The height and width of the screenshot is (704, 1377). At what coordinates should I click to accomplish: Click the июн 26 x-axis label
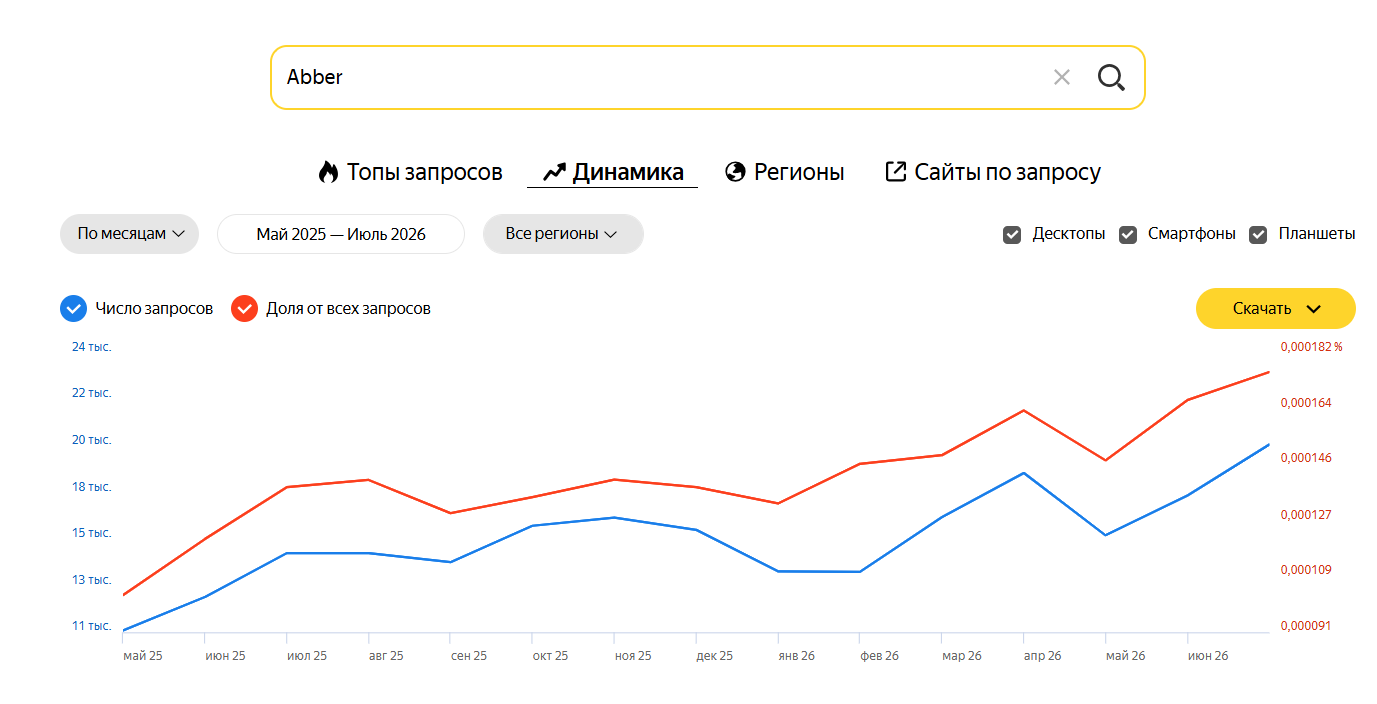point(1207,656)
